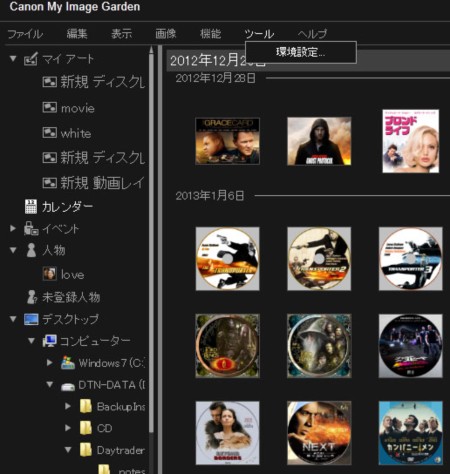Select the movie entry in My Art
The image size is (450, 474).
(78, 108)
